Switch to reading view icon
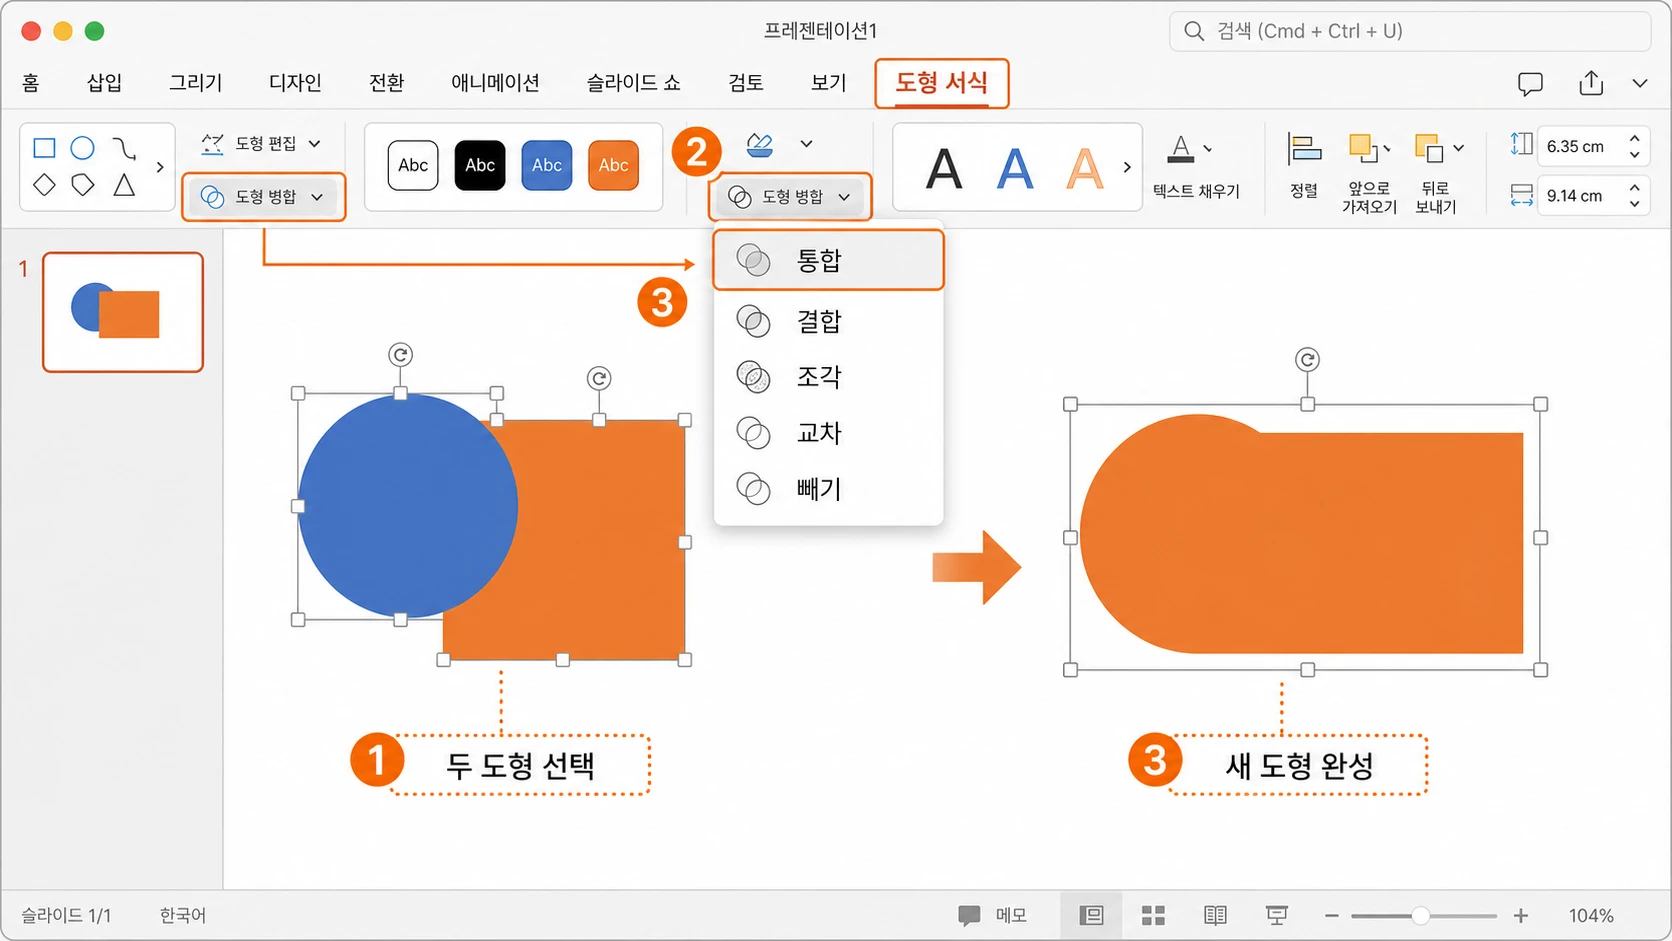 tap(1215, 915)
